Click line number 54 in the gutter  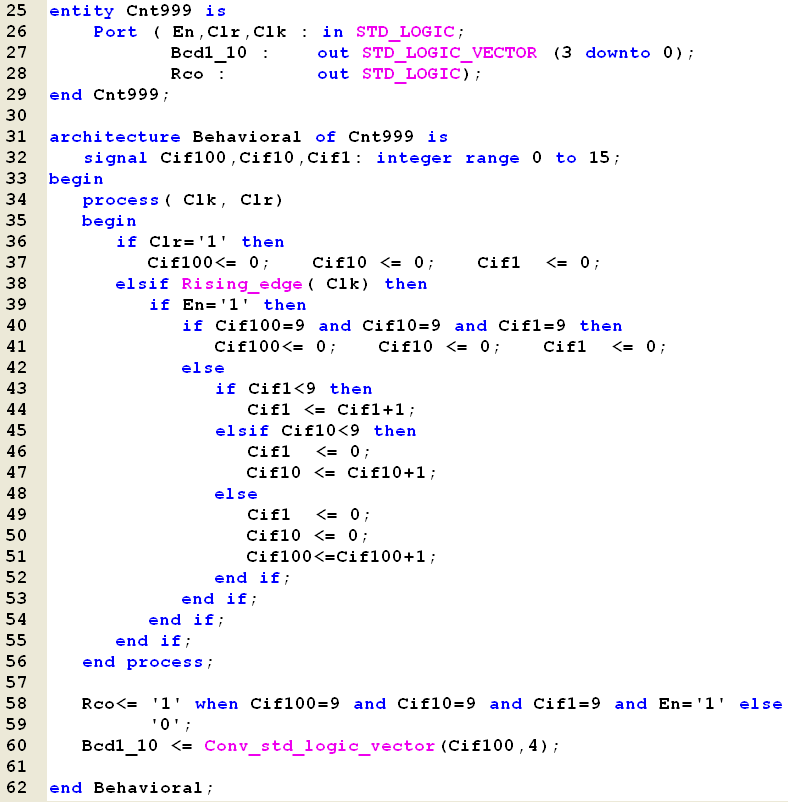(16, 619)
